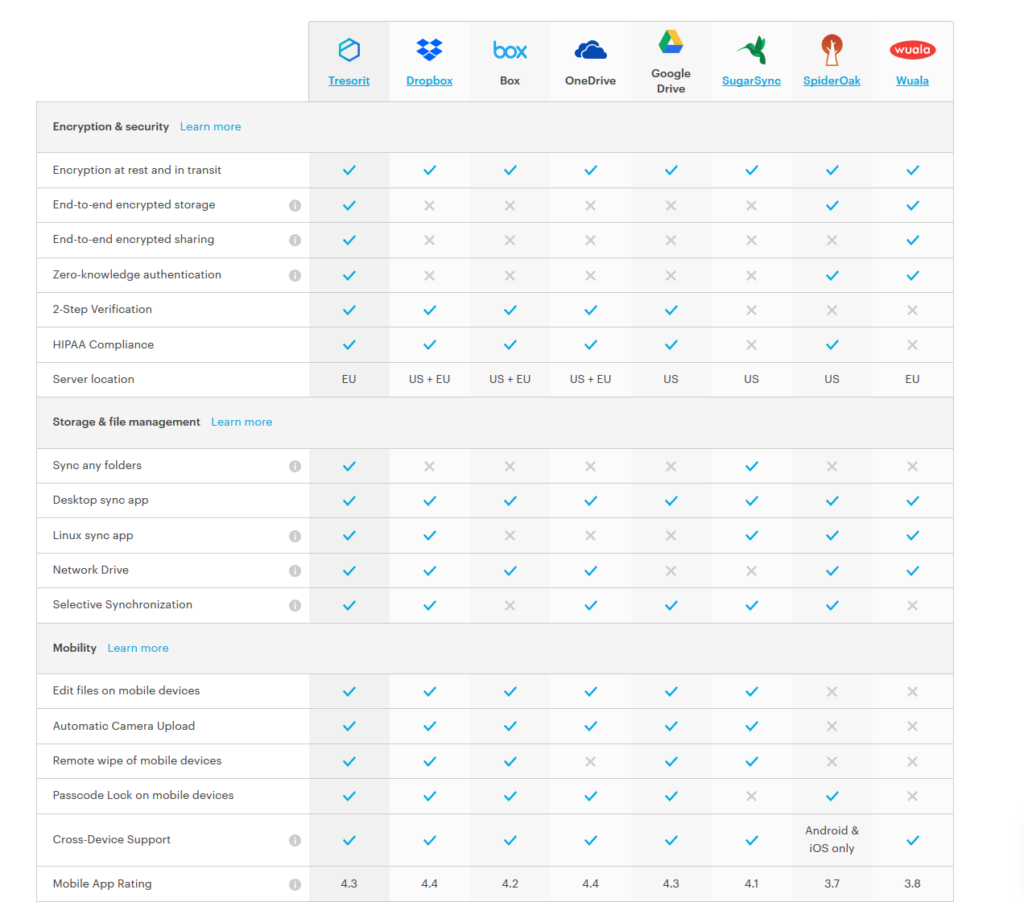Click the OneDrive cloud logo

pyautogui.click(x=590, y=50)
